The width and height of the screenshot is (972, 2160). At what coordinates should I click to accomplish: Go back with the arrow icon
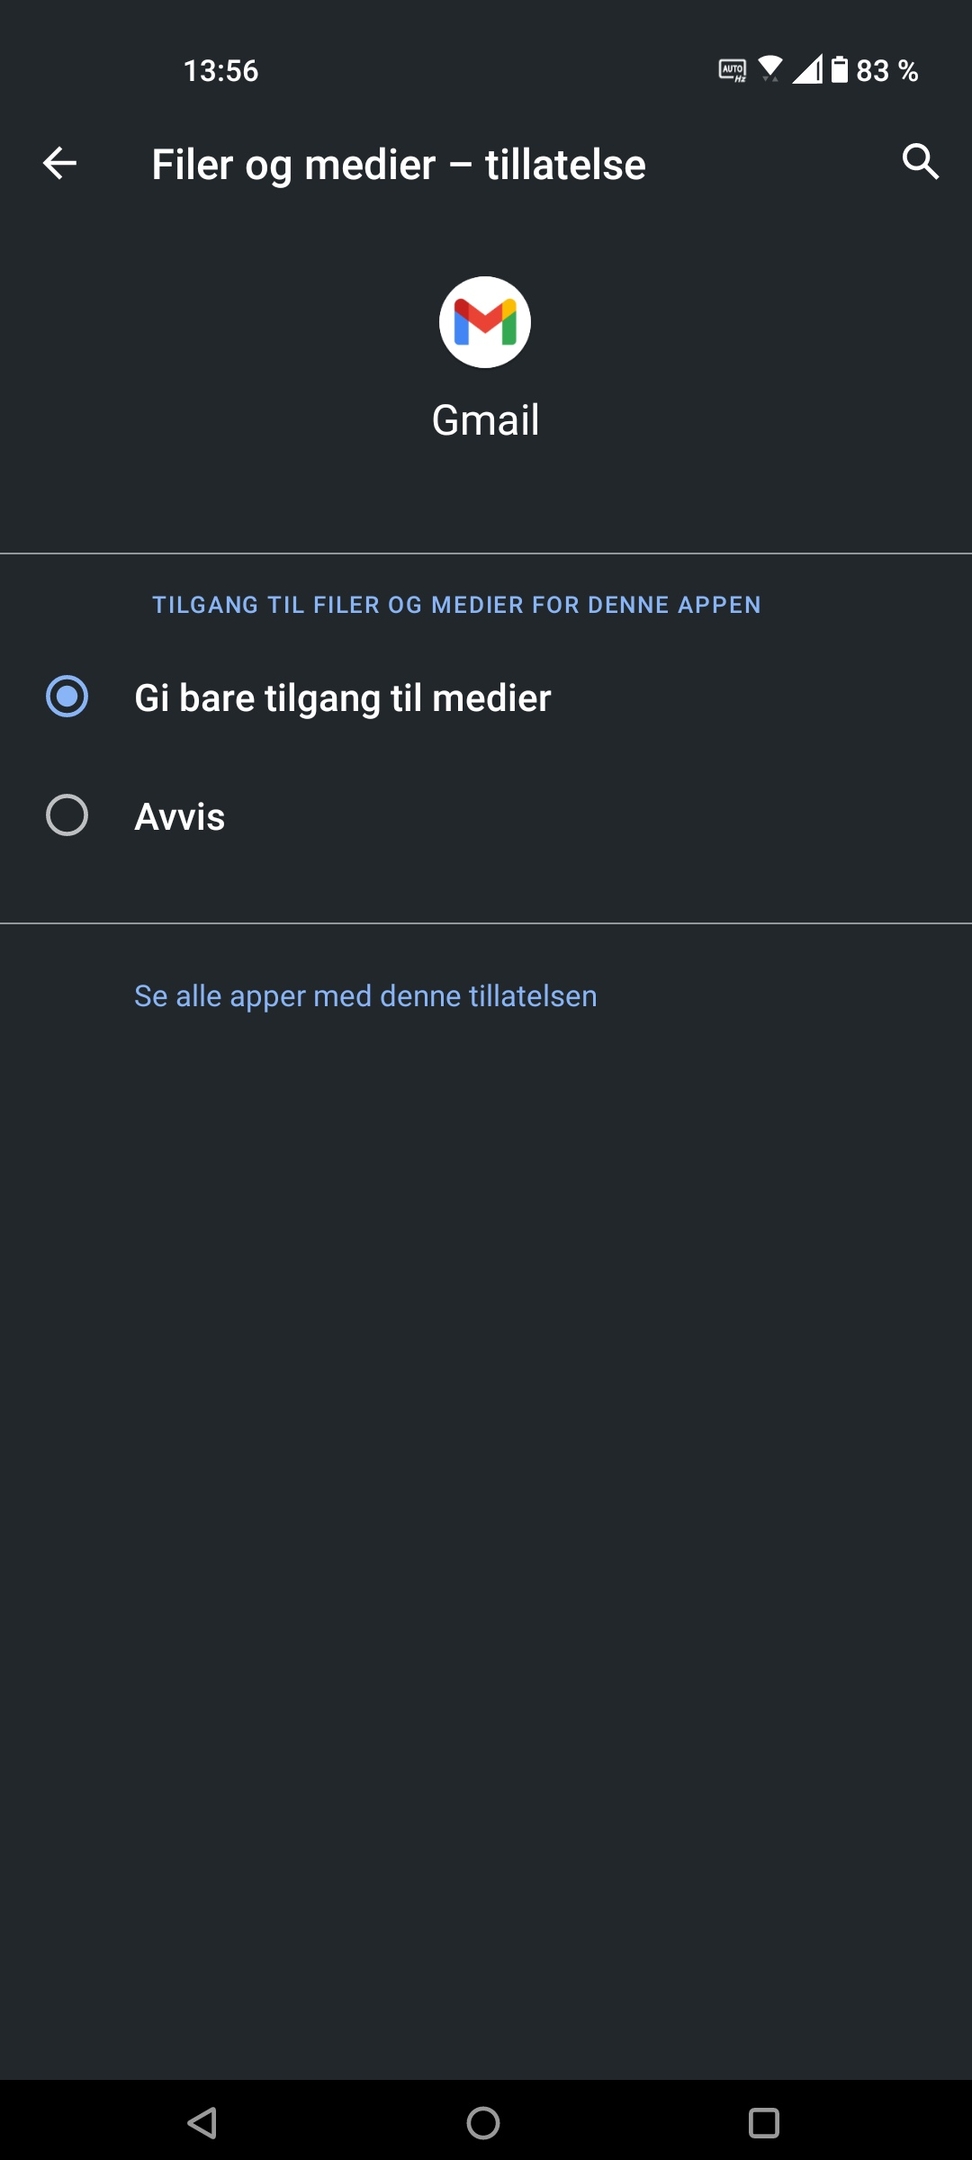[x=60, y=163]
